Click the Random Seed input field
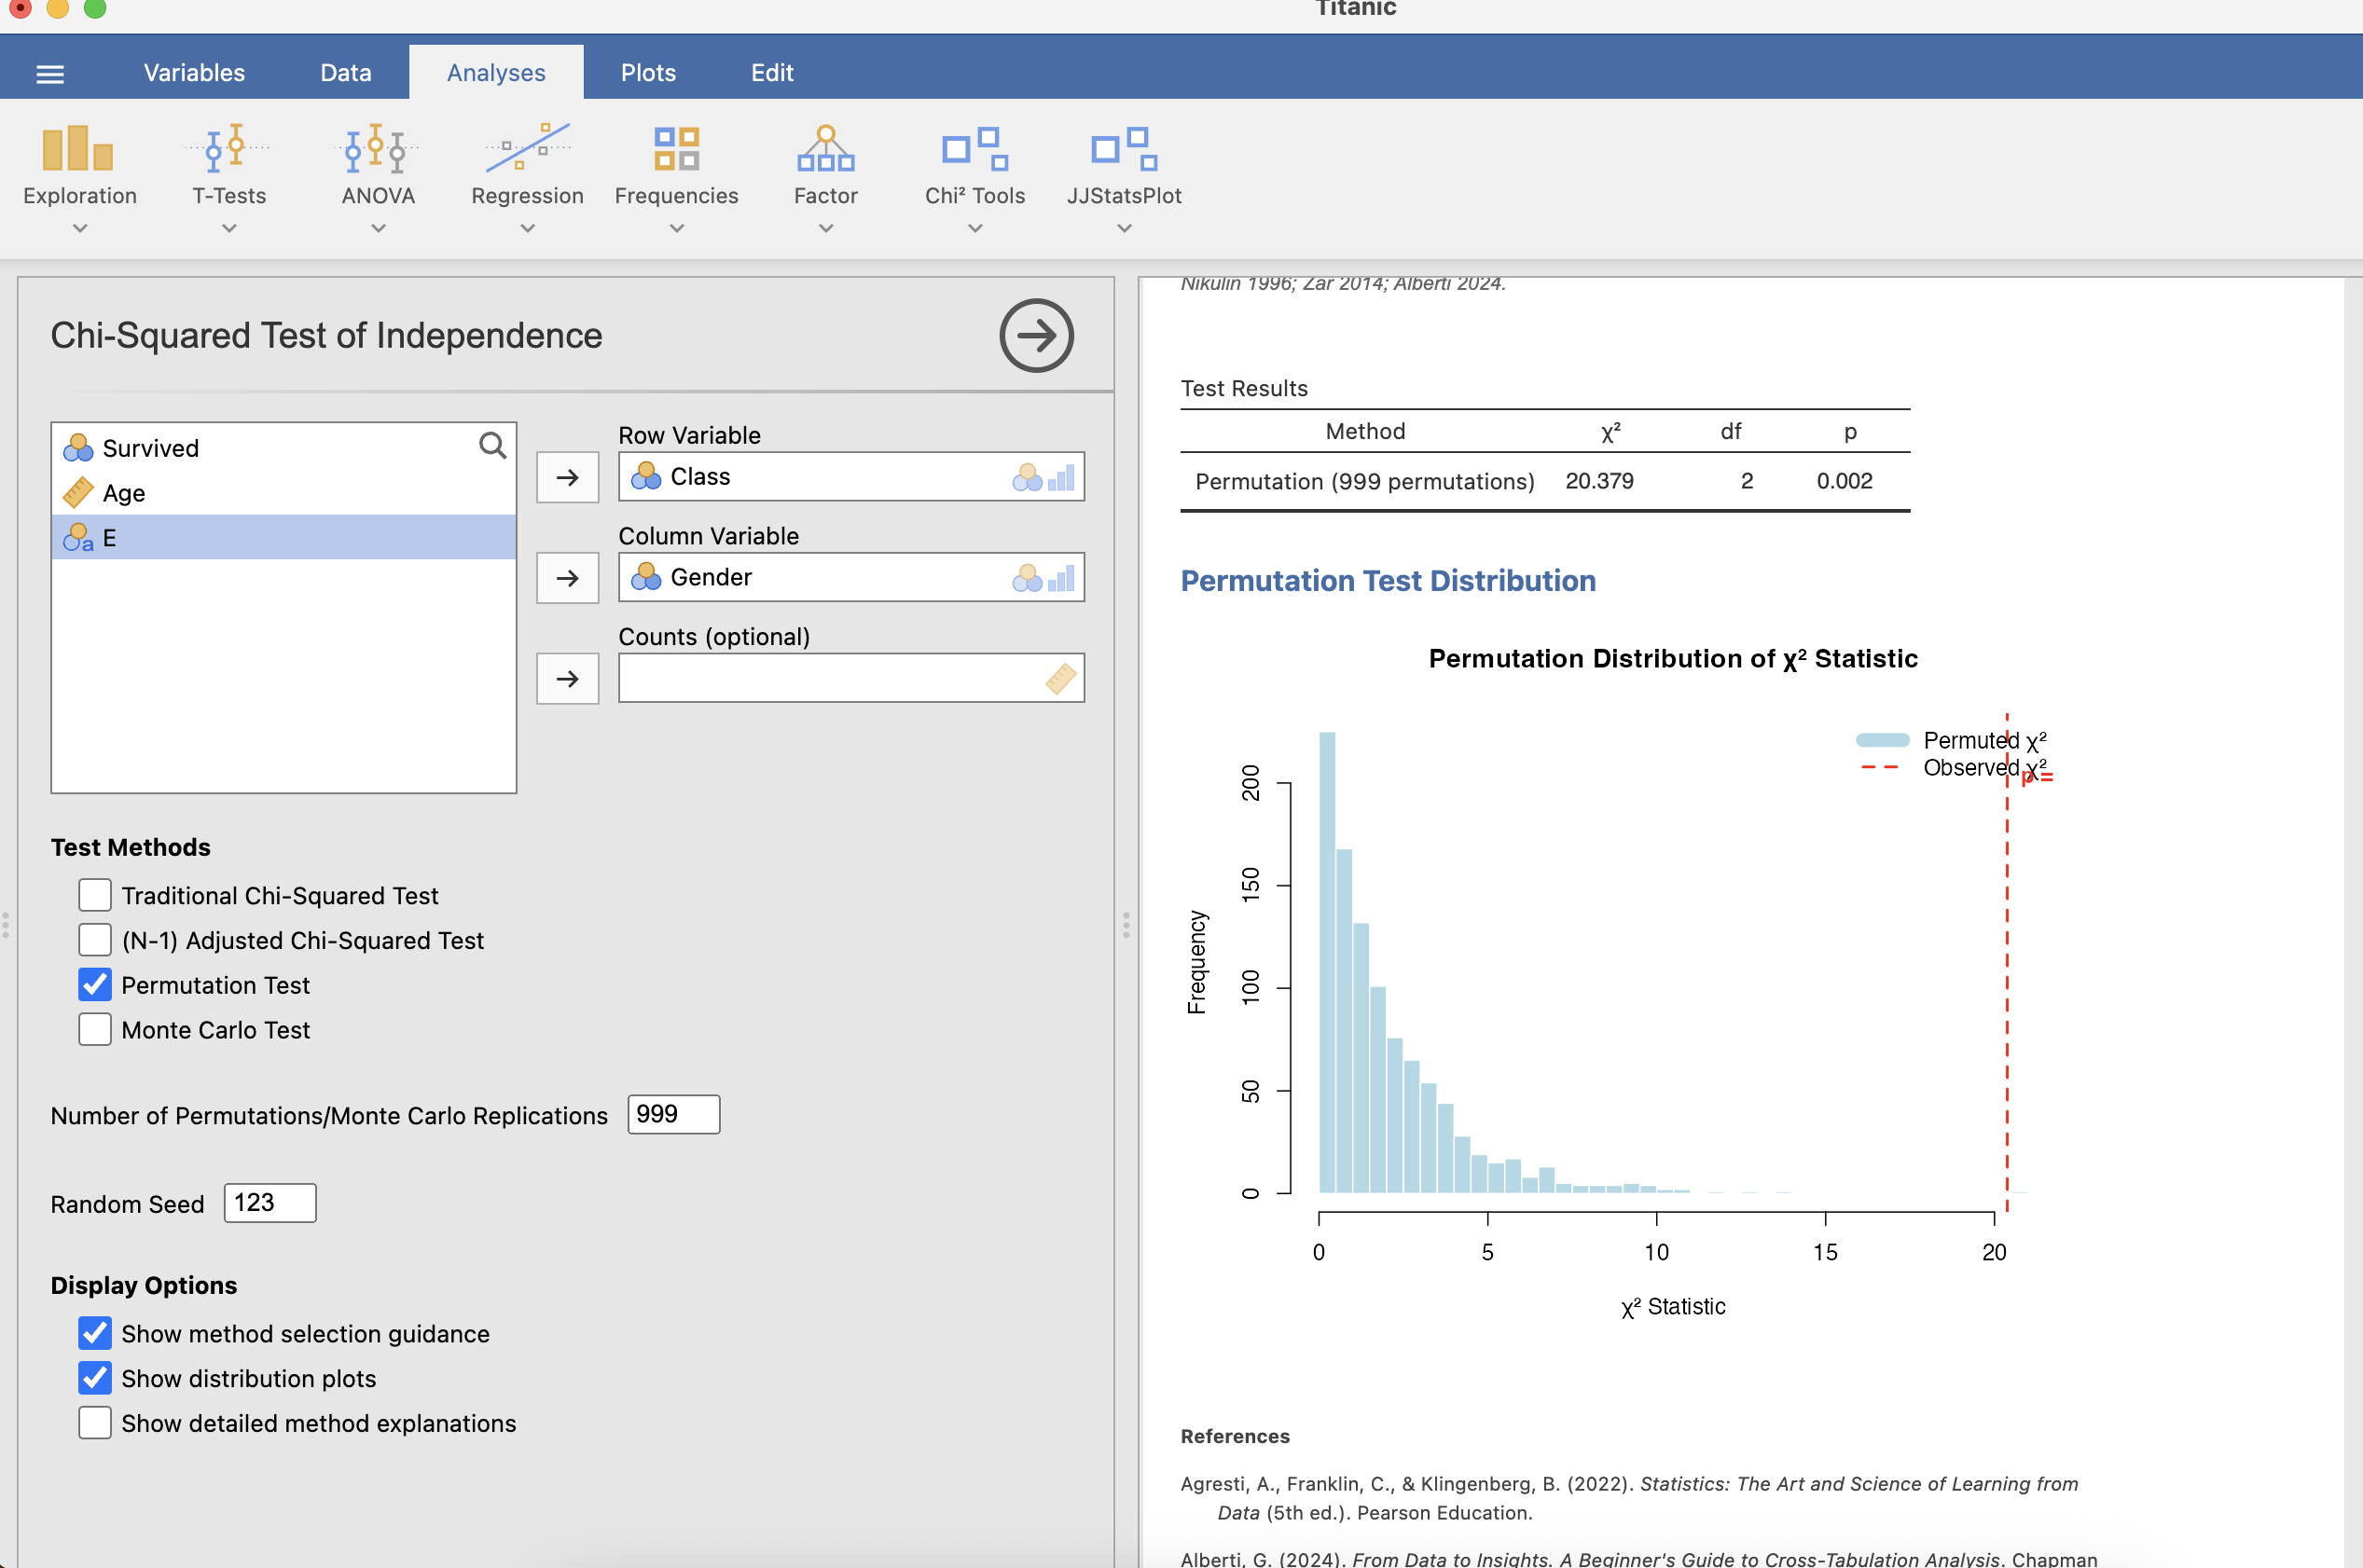This screenshot has width=2363, height=1568. (270, 1203)
